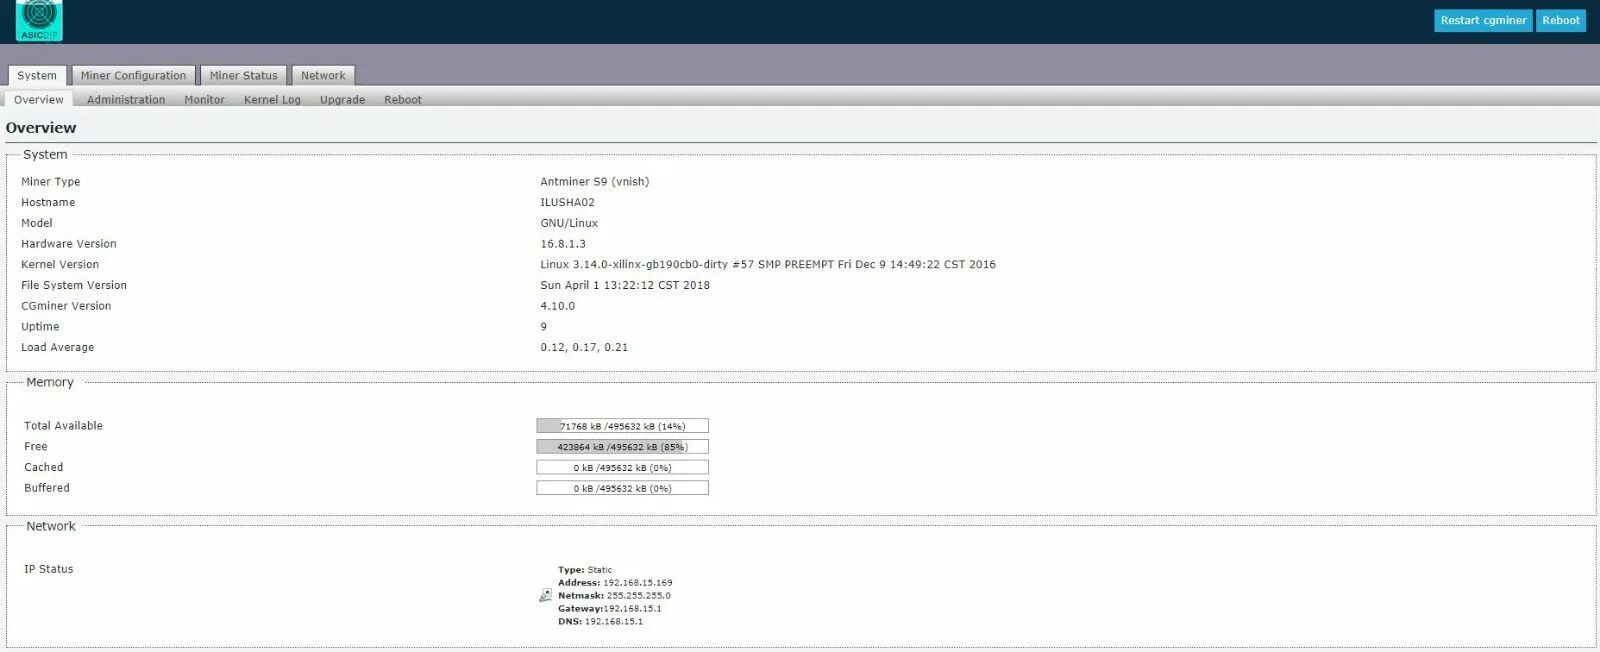Click the Uptime value 9
The image size is (1600, 652).
(x=544, y=327)
